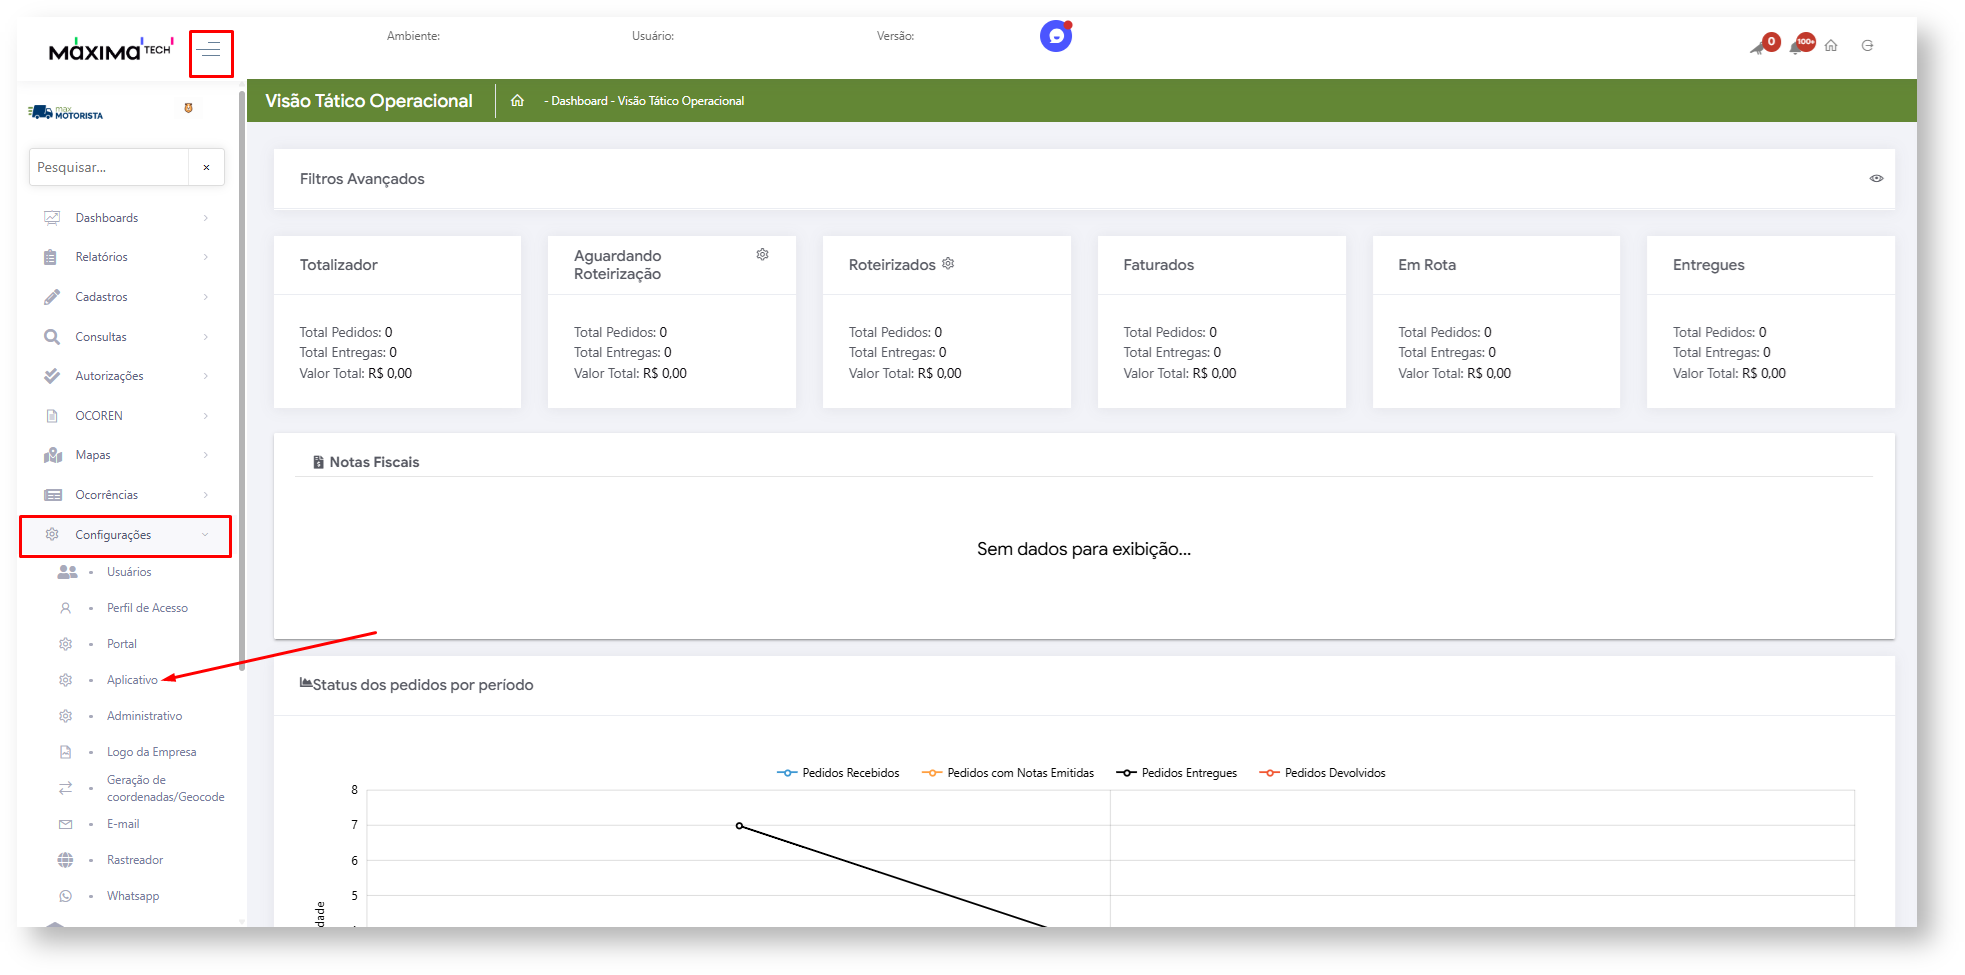Click the Logo da Empresa file icon
The image size is (1965, 975).
coord(66,752)
